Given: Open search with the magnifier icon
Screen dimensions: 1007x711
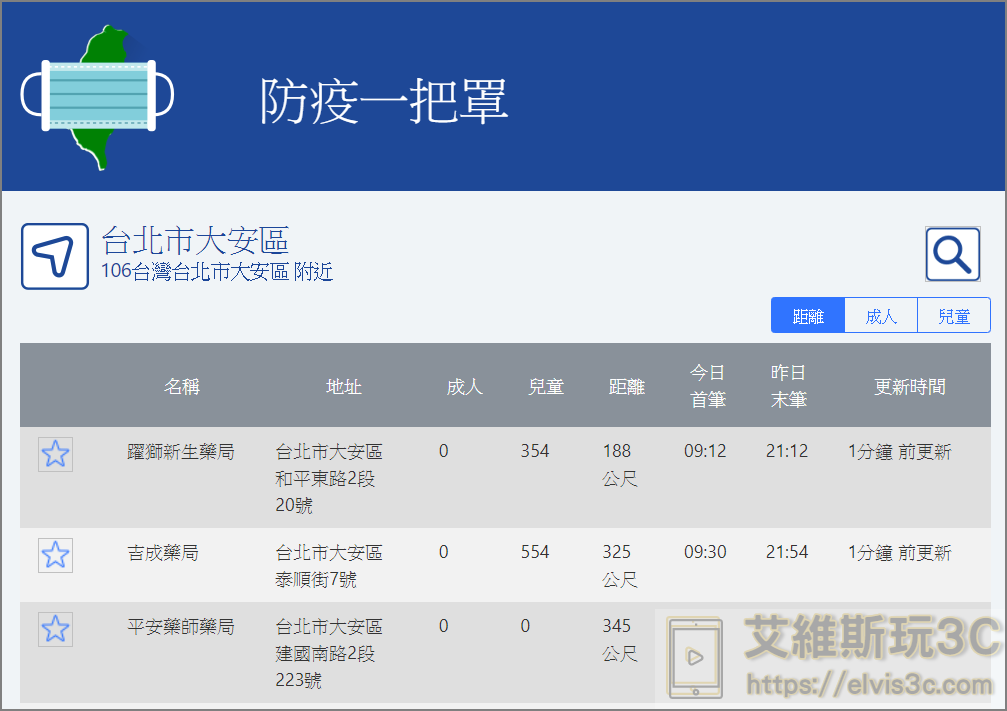Looking at the screenshot, I should tap(952, 254).
